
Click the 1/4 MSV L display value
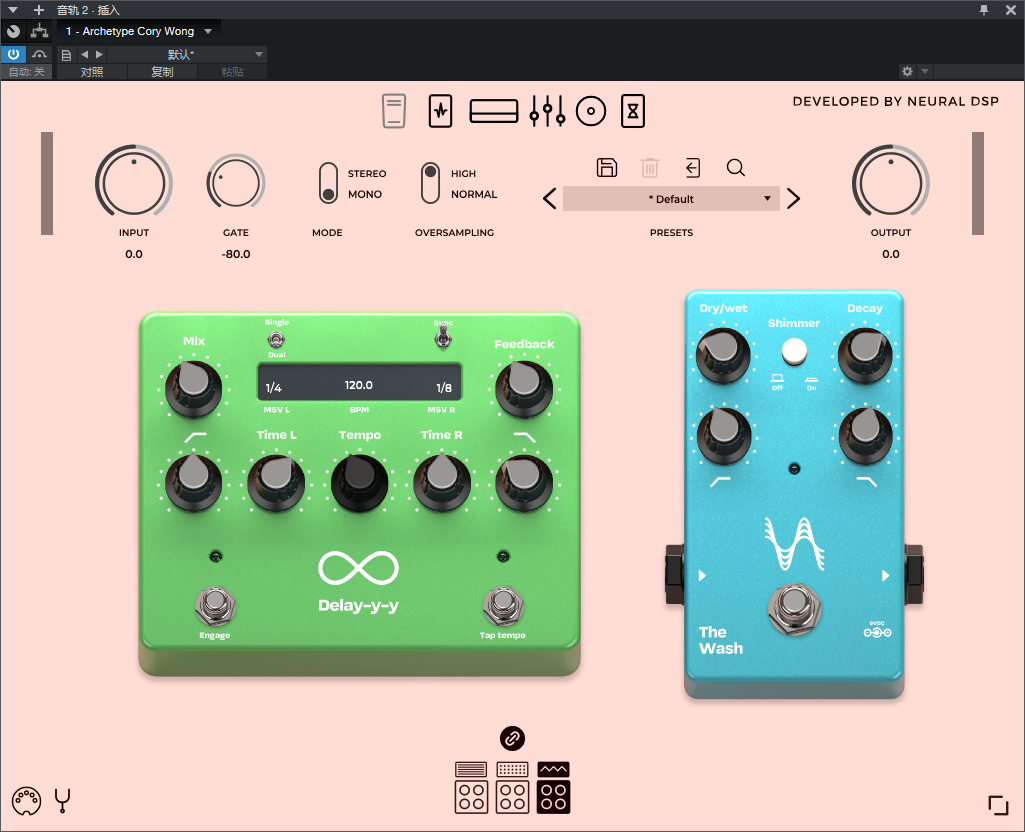pyautogui.click(x=273, y=388)
